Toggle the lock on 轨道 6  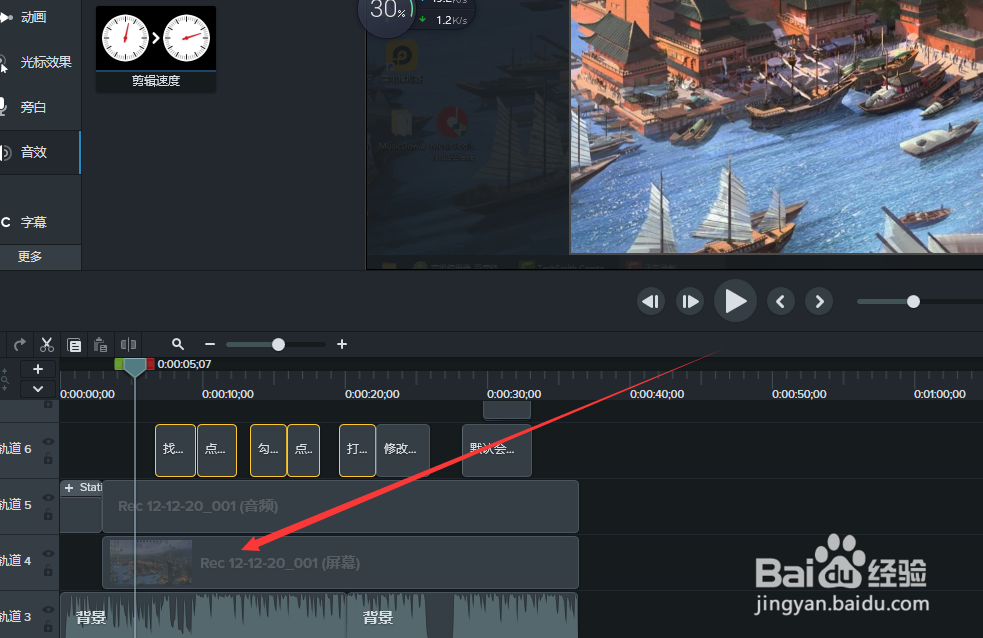click(x=48, y=459)
